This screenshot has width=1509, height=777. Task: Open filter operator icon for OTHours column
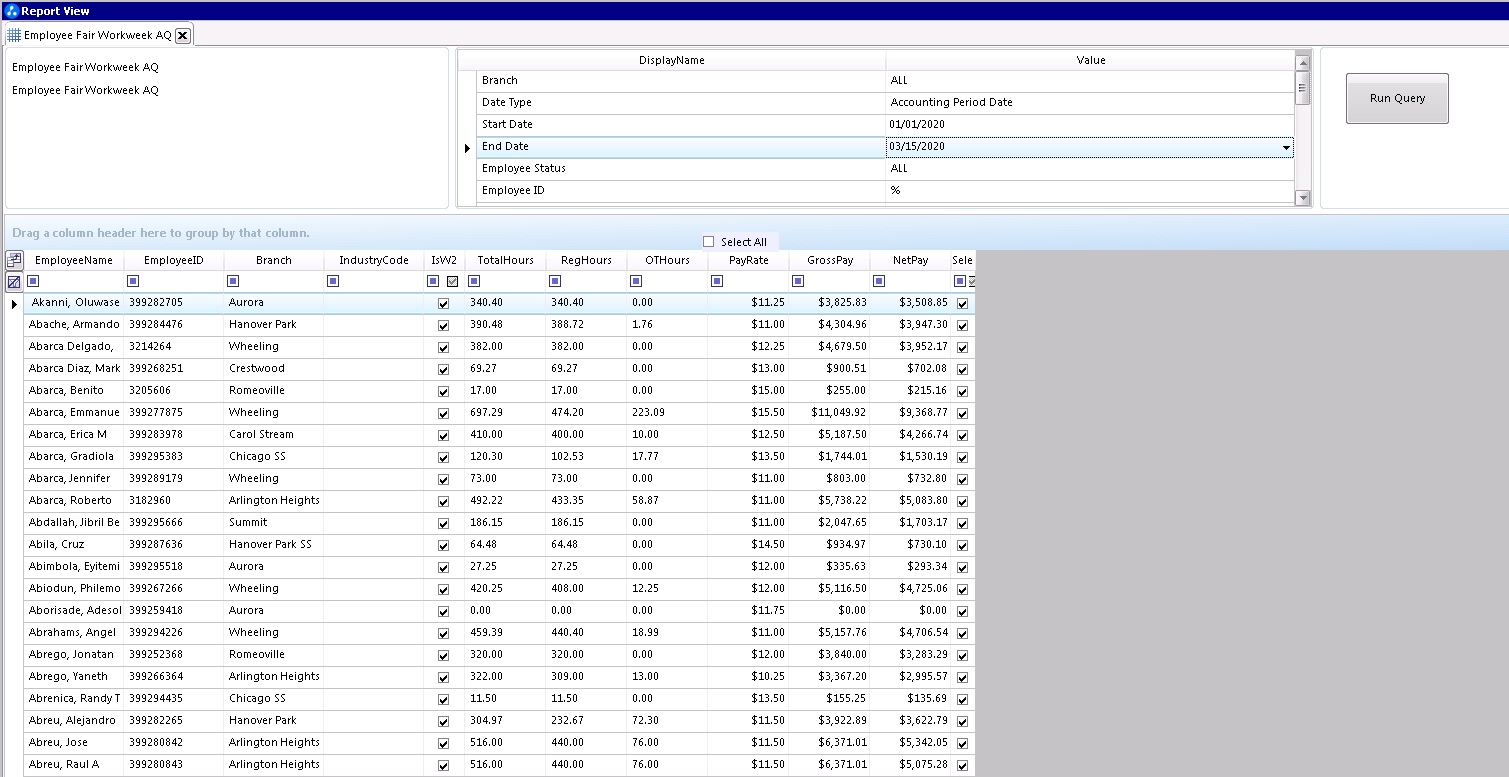point(636,282)
